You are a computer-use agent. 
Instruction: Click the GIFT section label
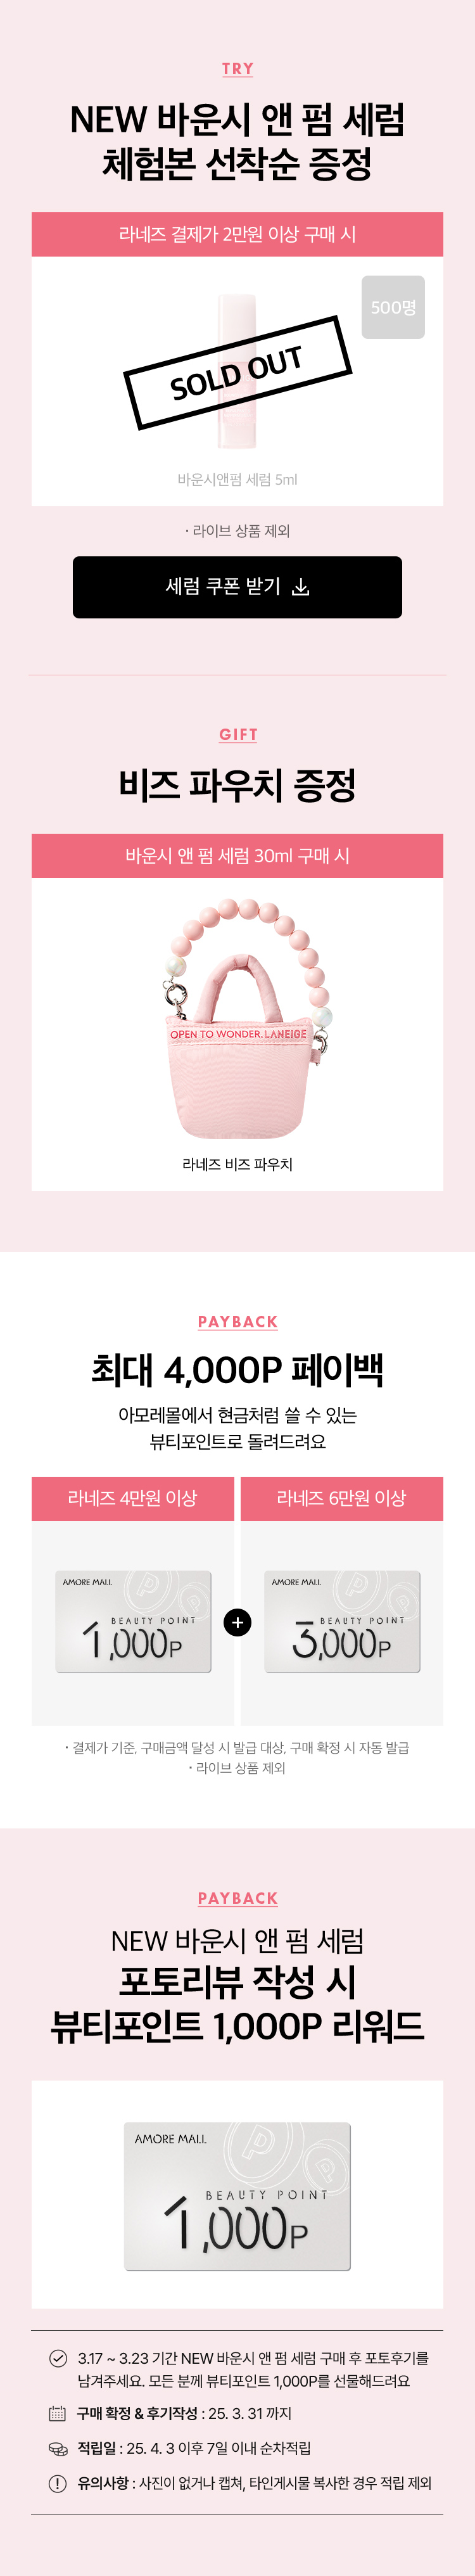238,734
